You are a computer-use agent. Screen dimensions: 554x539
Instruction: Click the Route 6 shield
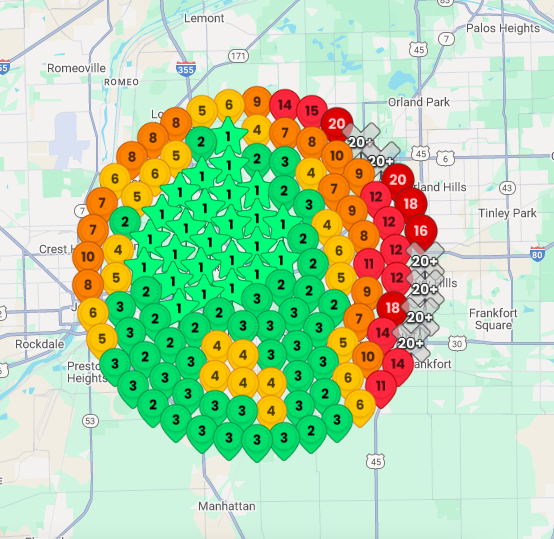[x=445, y=158]
